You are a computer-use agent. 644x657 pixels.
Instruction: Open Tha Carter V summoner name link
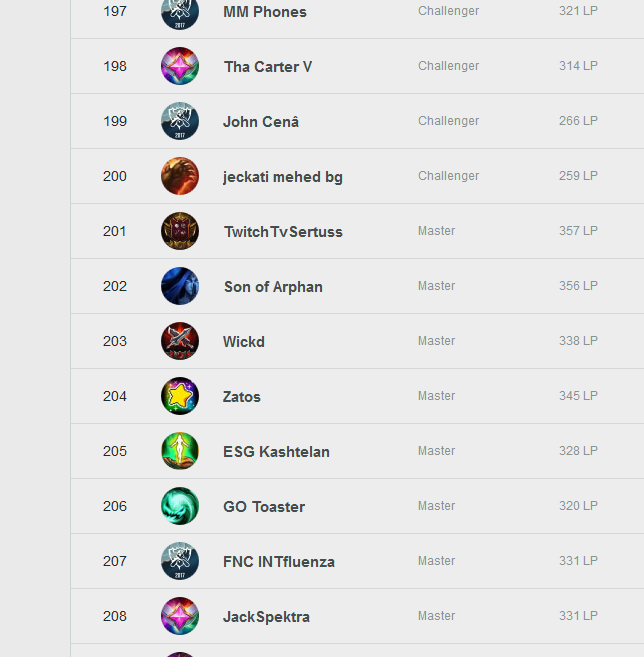point(268,67)
